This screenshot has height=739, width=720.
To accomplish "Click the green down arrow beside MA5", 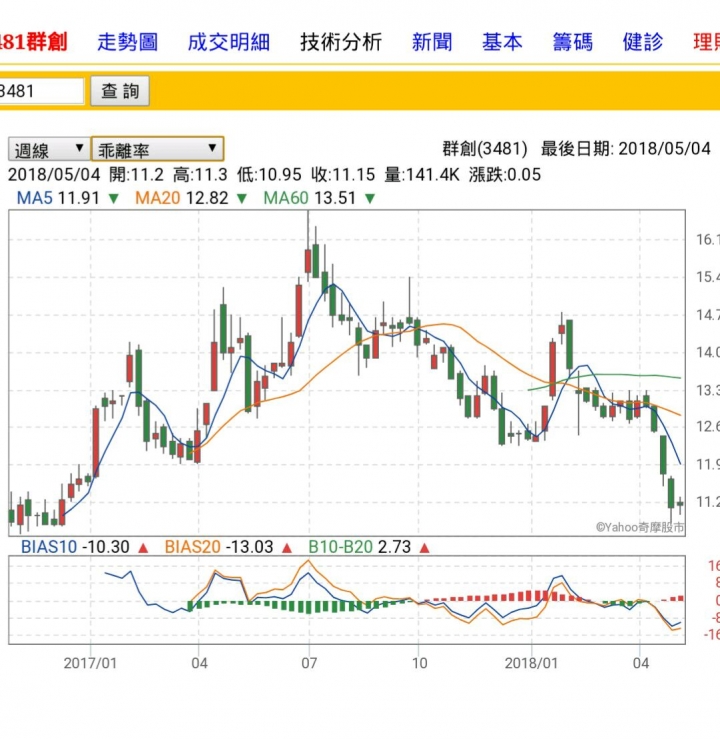I will [114, 199].
